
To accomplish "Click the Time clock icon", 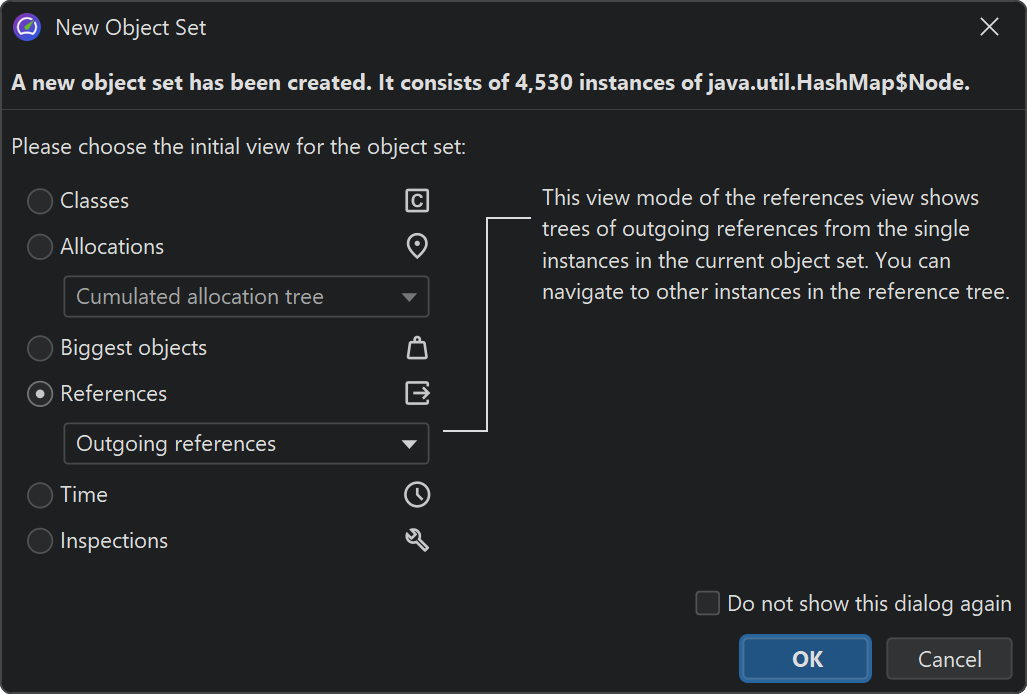I will tap(417, 494).
